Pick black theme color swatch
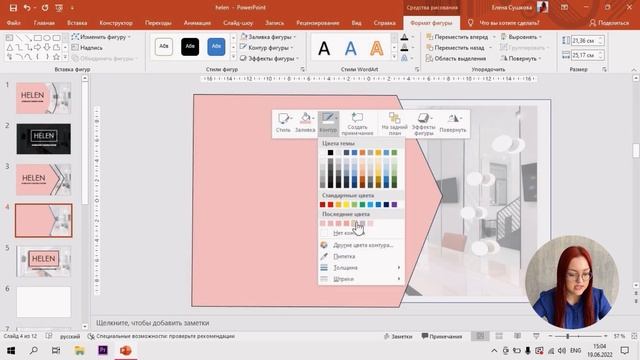 pos(330,153)
